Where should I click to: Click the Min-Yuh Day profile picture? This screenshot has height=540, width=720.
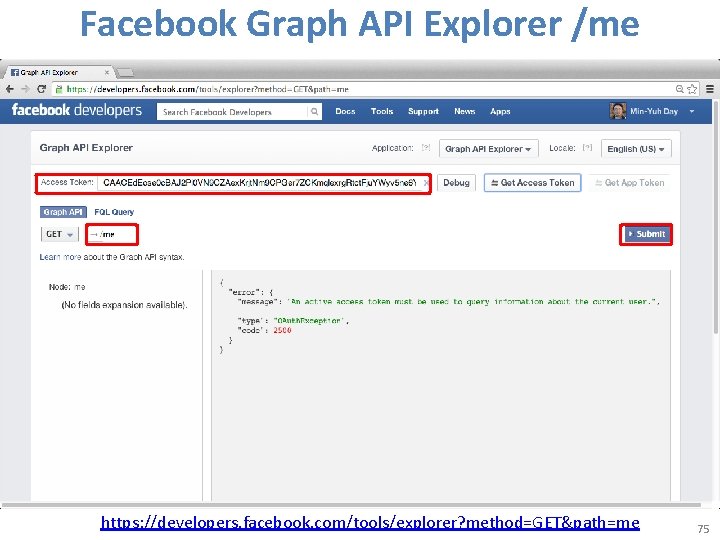618,111
